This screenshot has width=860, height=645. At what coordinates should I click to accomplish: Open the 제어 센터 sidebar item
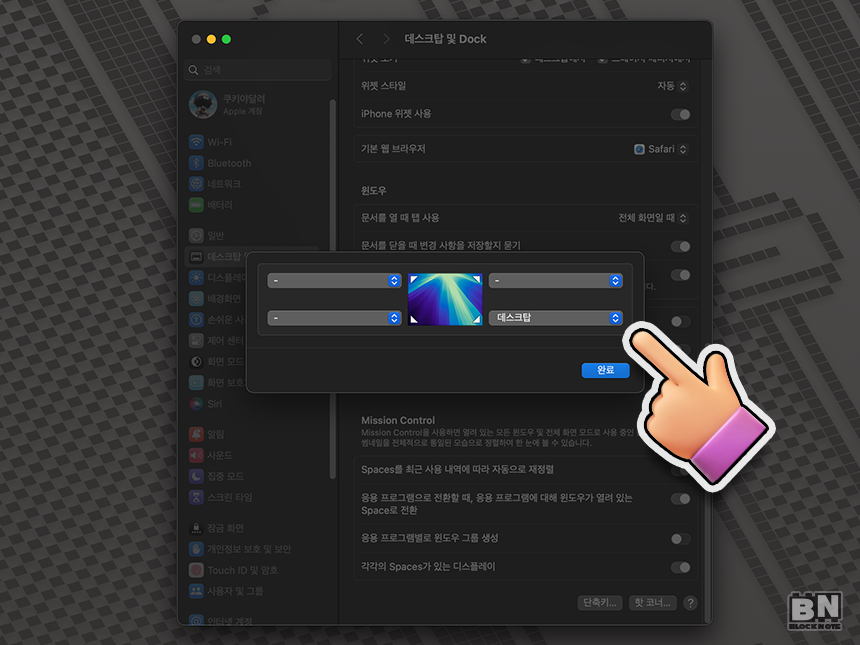tap(217, 341)
